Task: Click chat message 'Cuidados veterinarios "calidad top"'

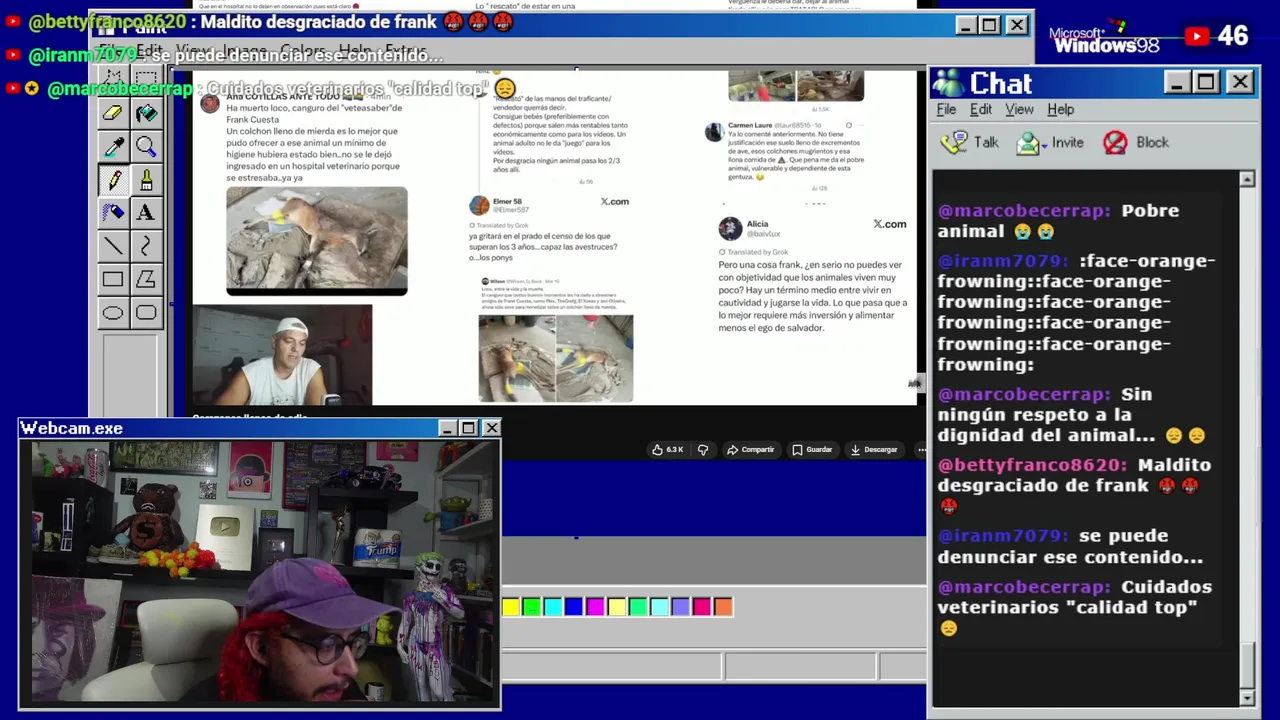Action: [1075, 607]
